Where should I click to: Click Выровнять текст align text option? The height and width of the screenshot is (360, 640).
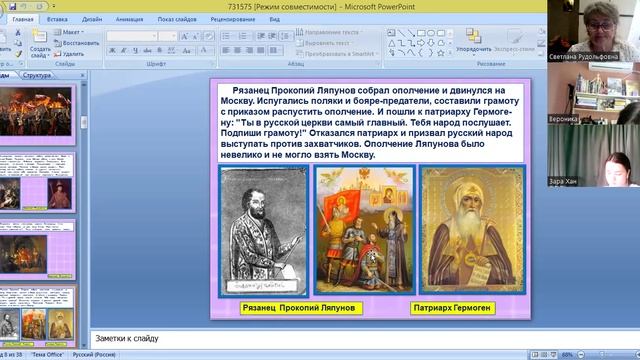[x=324, y=43]
